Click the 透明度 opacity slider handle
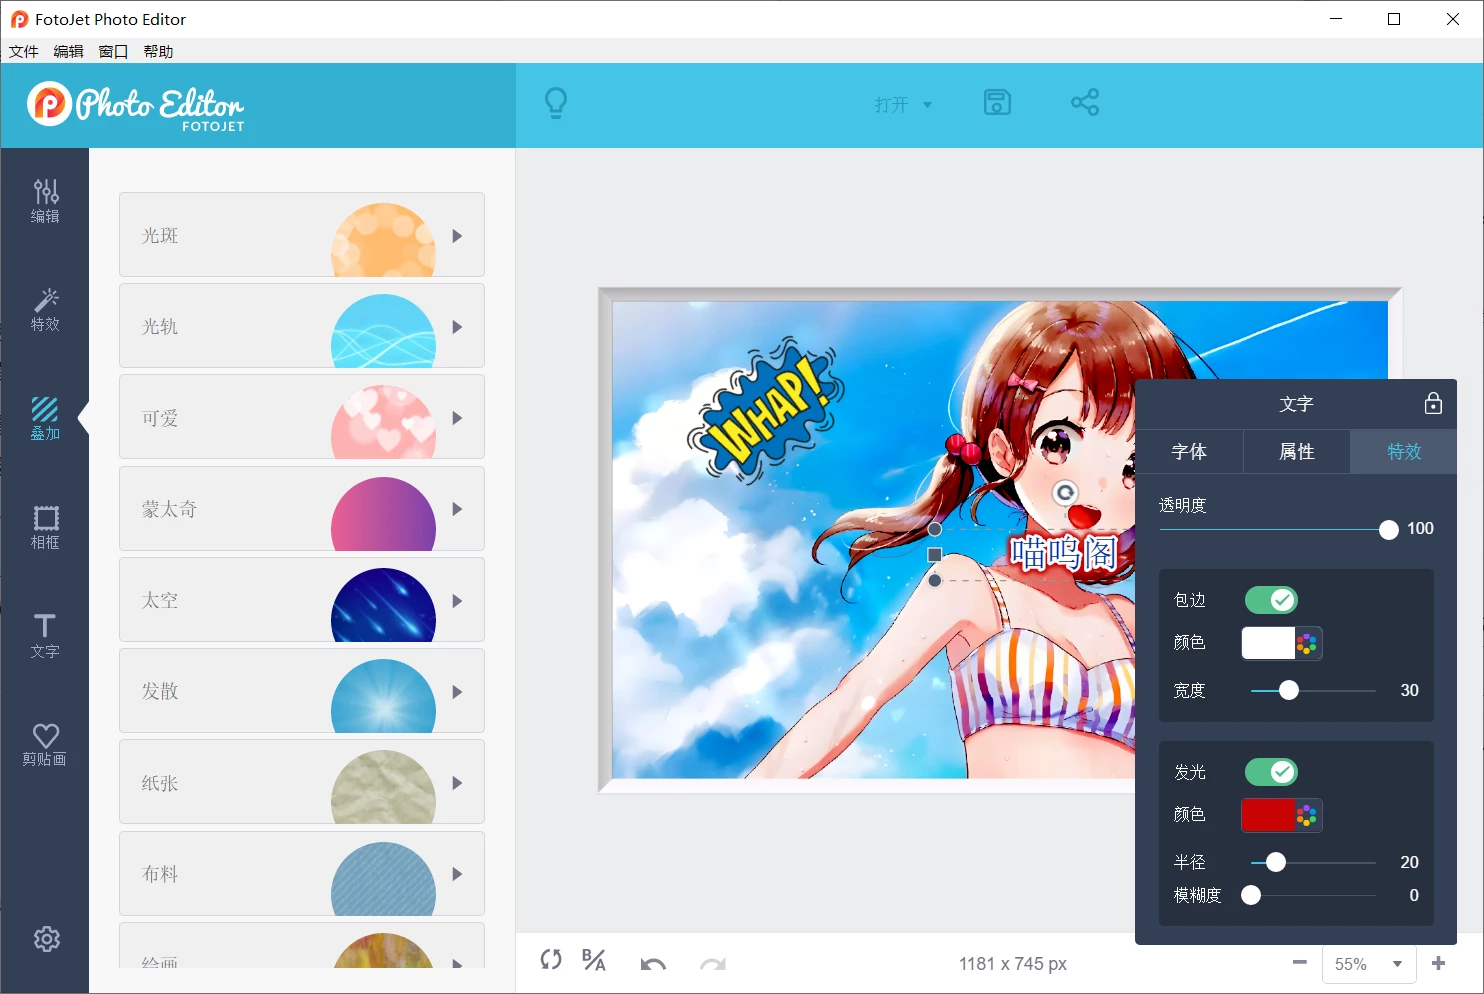Image resolution: width=1484 pixels, height=994 pixels. (x=1388, y=530)
